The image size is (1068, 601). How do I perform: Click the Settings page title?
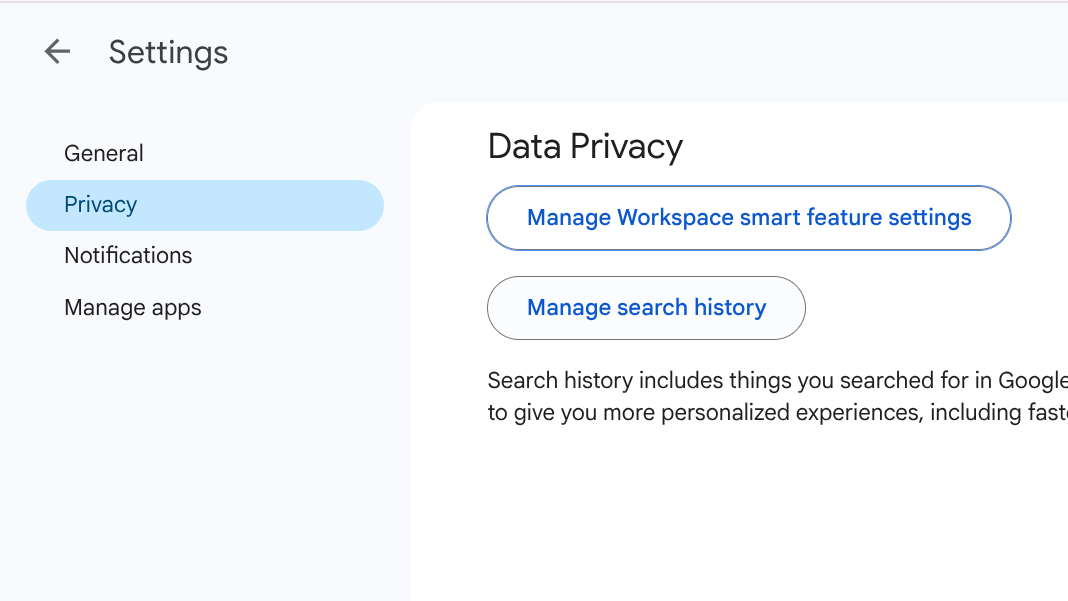click(168, 52)
